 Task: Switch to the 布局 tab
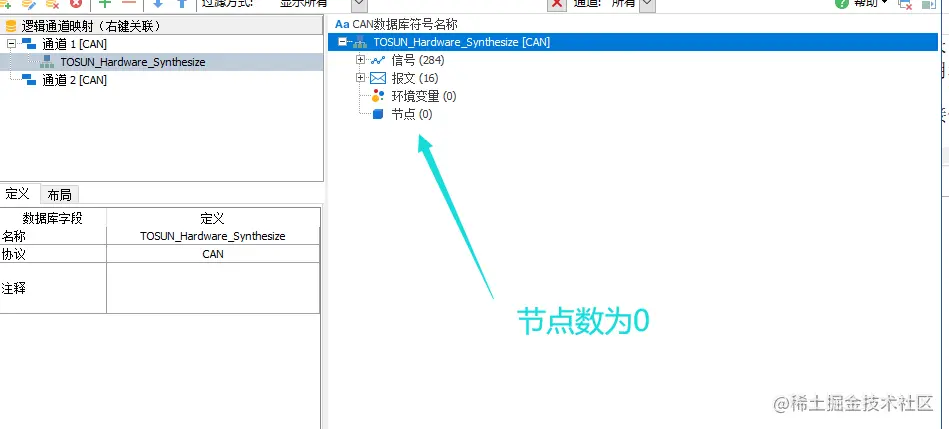(59, 195)
